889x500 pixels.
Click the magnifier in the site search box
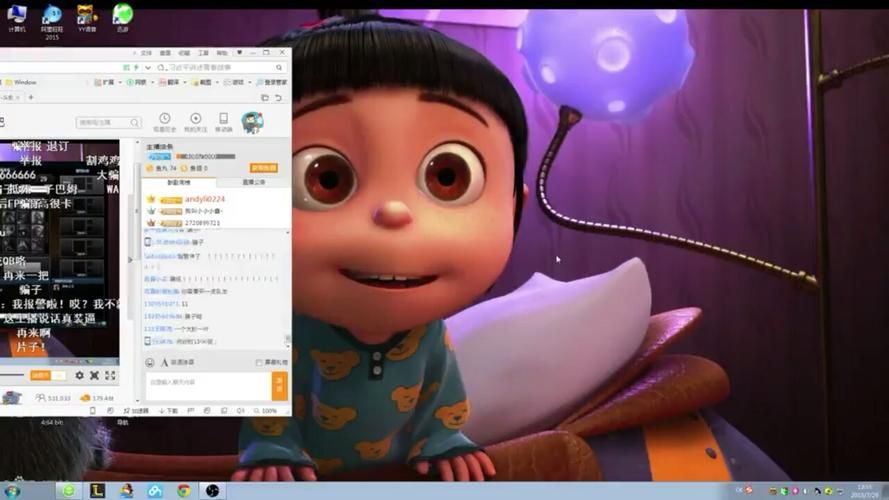[134, 122]
